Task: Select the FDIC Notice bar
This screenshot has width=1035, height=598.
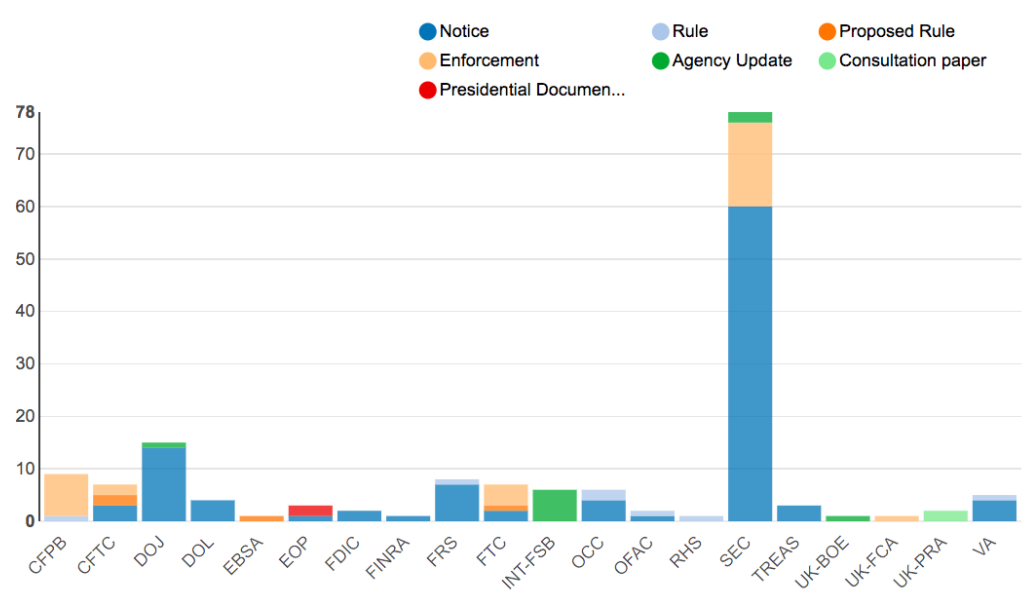Action: (x=359, y=516)
